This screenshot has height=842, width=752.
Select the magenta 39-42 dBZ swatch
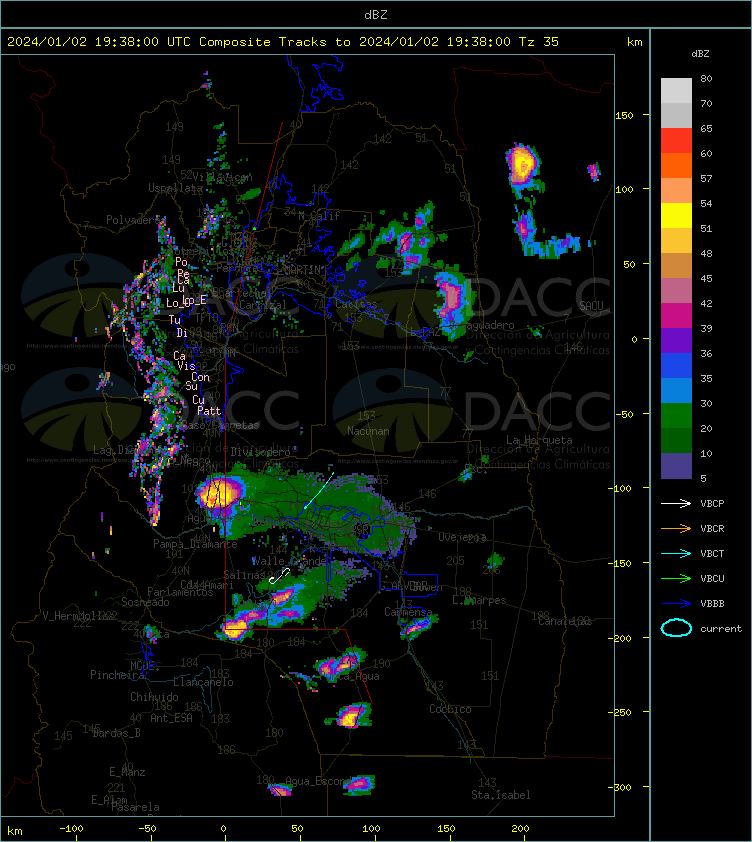click(x=676, y=315)
